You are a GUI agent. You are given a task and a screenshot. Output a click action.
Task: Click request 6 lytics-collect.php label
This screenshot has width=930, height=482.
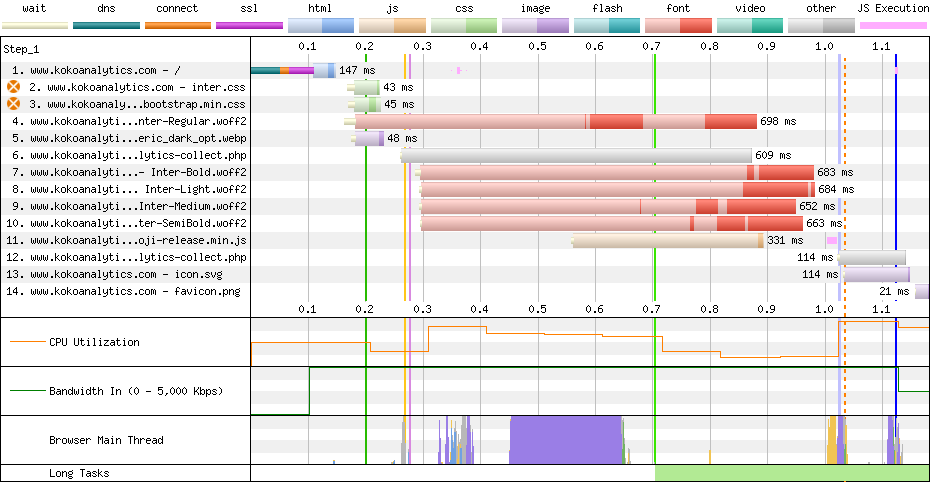[x=129, y=155]
